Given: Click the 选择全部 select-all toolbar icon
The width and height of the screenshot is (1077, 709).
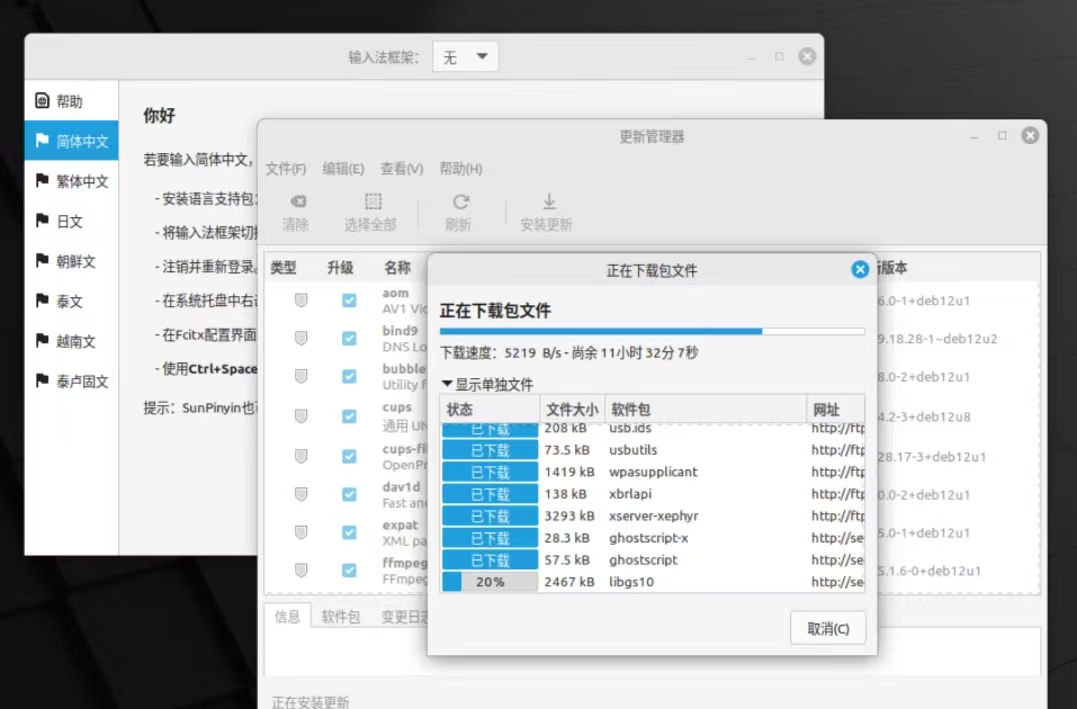Looking at the screenshot, I should coord(373,201).
